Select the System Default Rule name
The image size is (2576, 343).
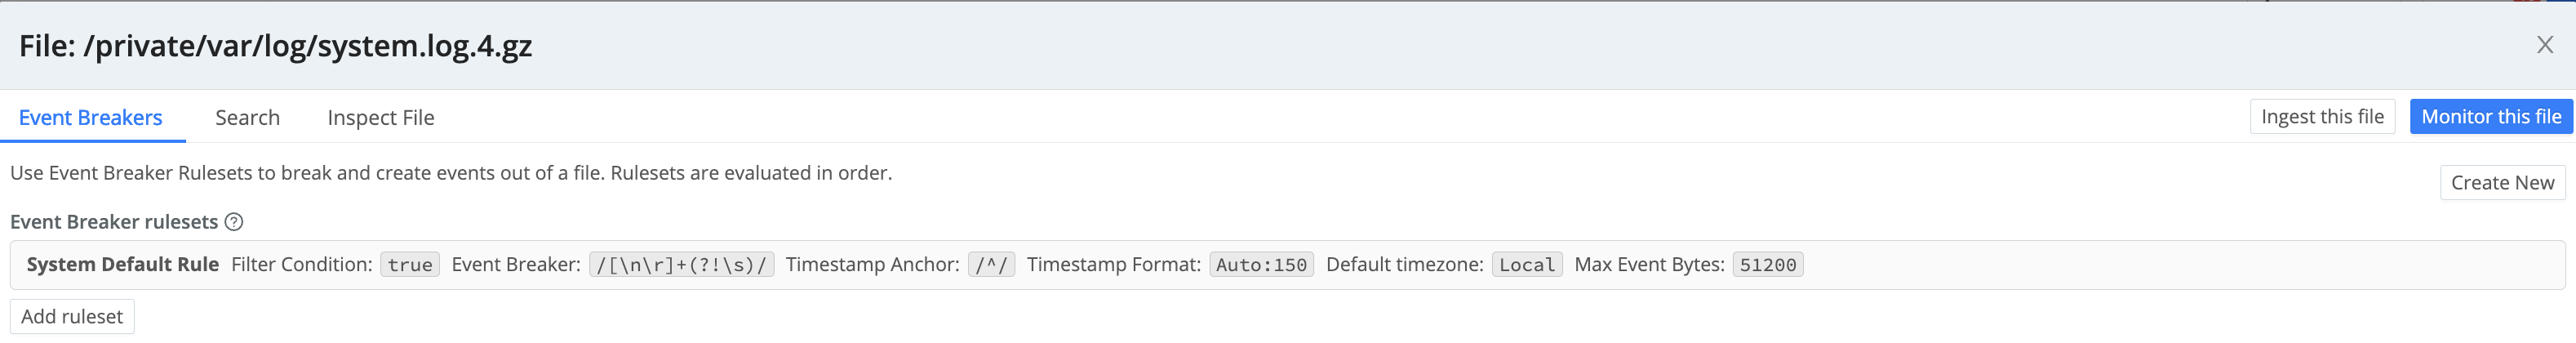click(123, 265)
